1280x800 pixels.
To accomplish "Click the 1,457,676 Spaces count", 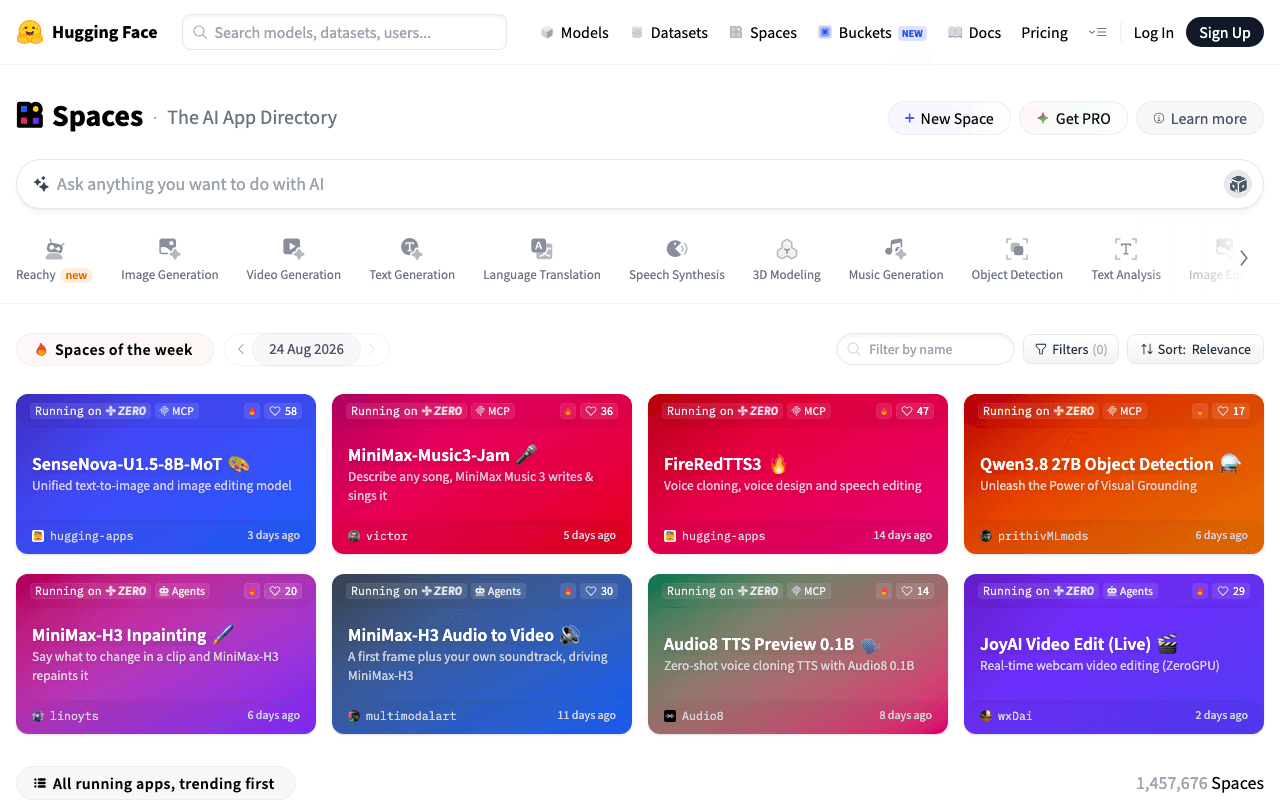I will [1200, 783].
